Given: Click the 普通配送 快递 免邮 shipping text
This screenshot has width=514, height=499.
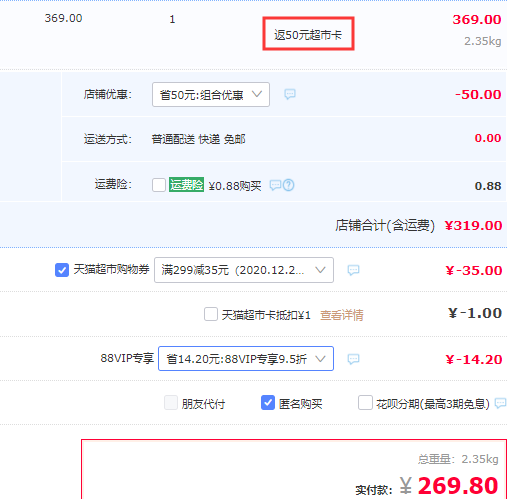Looking at the screenshot, I should pyautogui.click(x=198, y=139).
